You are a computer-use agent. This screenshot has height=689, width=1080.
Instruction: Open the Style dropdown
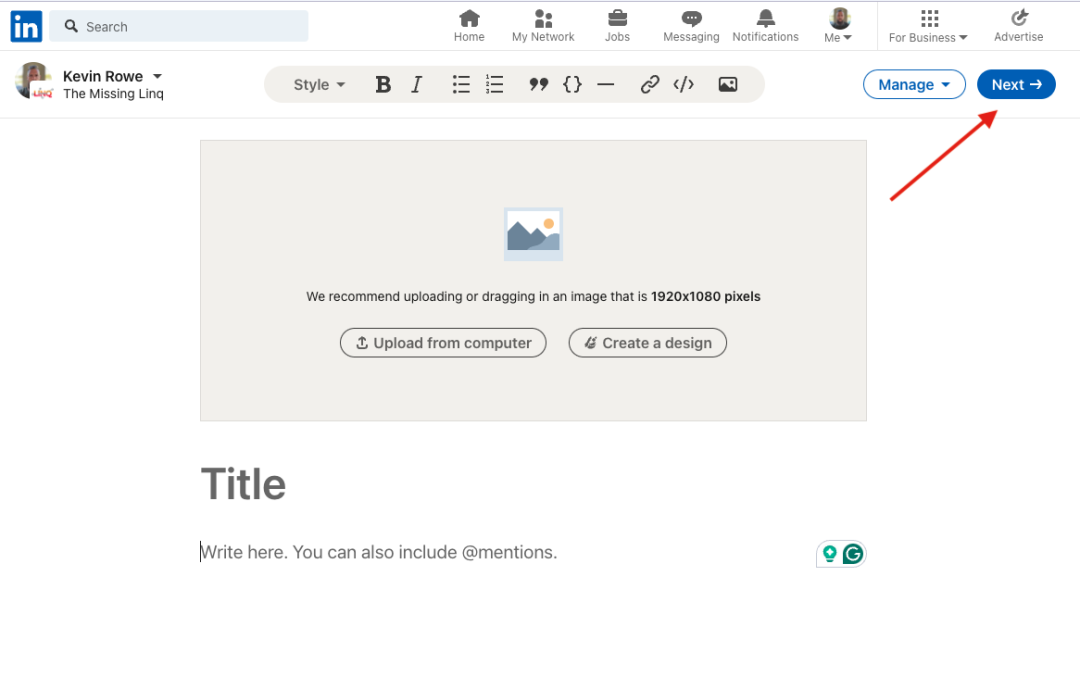pyautogui.click(x=319, y=85)
